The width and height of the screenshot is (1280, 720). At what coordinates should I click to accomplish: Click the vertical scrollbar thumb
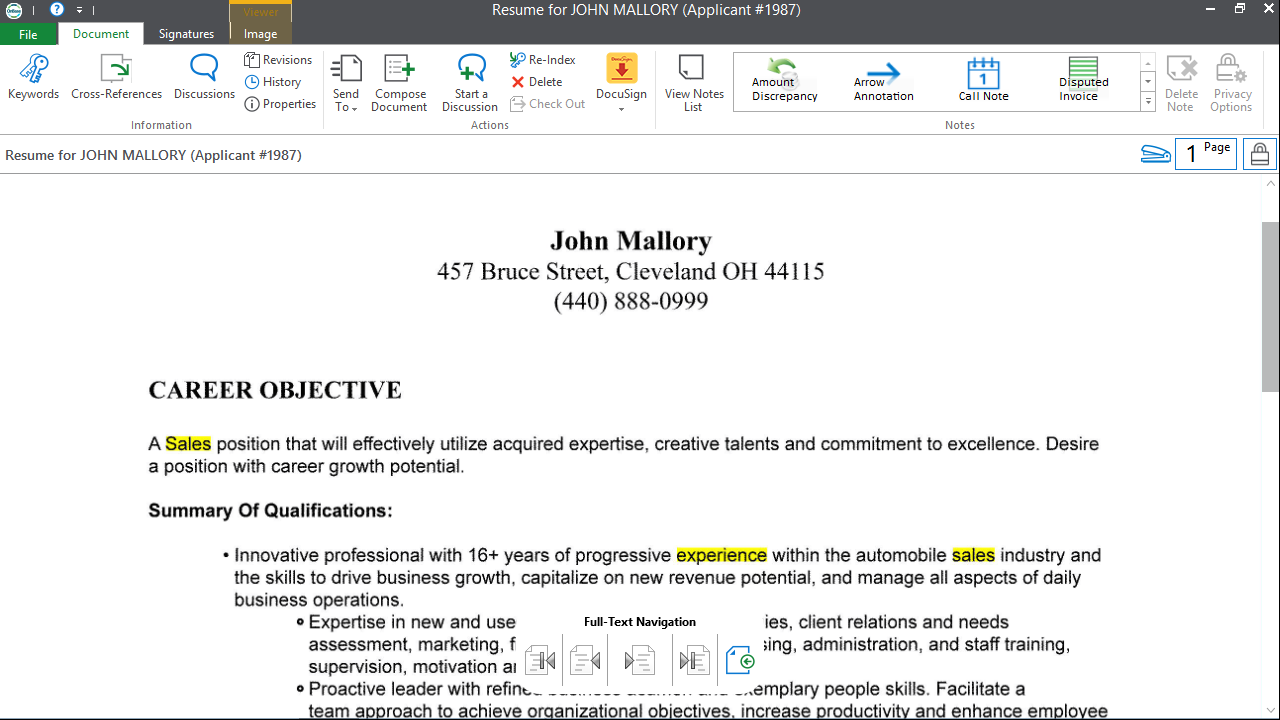click(1270, 306)
